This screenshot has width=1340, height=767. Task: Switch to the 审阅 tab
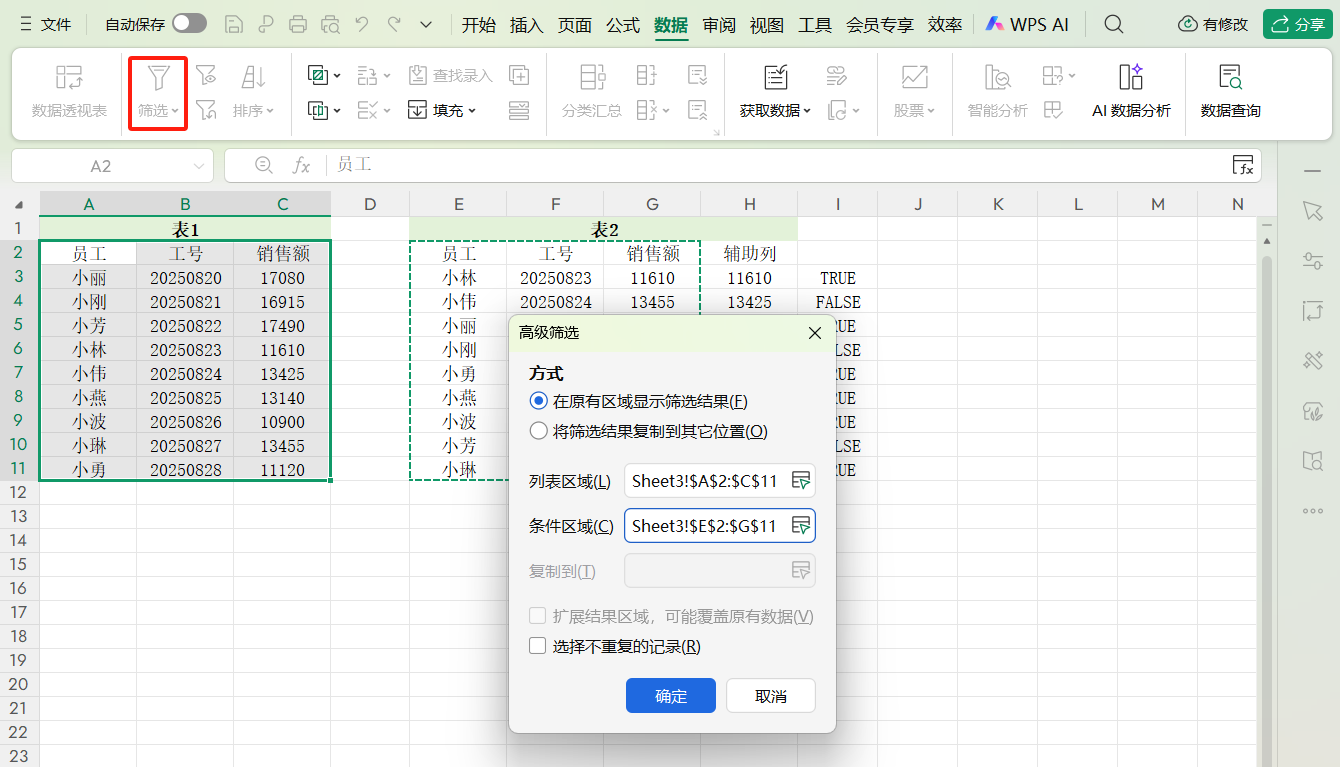(x=719, y=25)
